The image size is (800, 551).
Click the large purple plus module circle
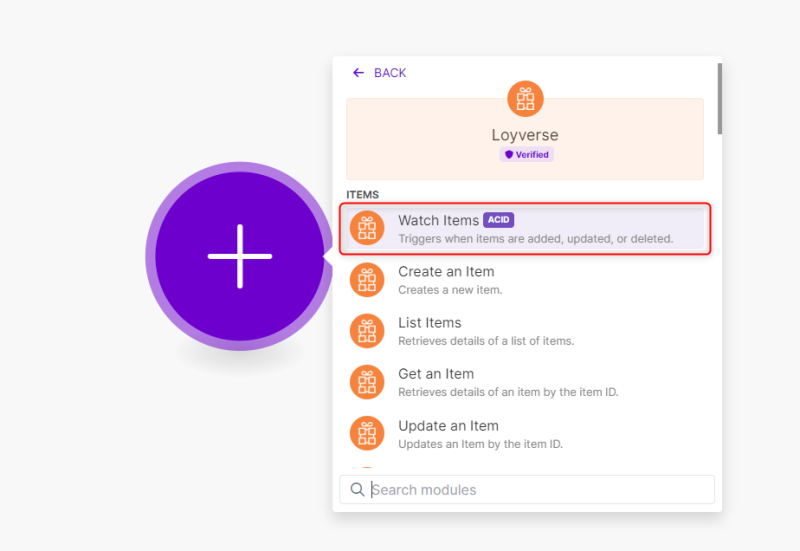(x=239, y=256)
